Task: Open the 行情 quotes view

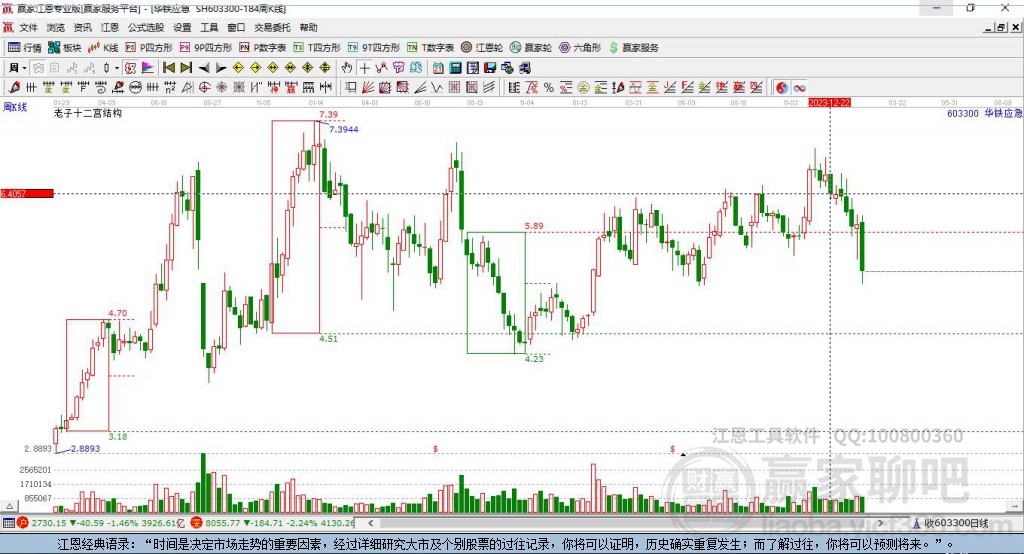Action: click(x=25, y=48)
